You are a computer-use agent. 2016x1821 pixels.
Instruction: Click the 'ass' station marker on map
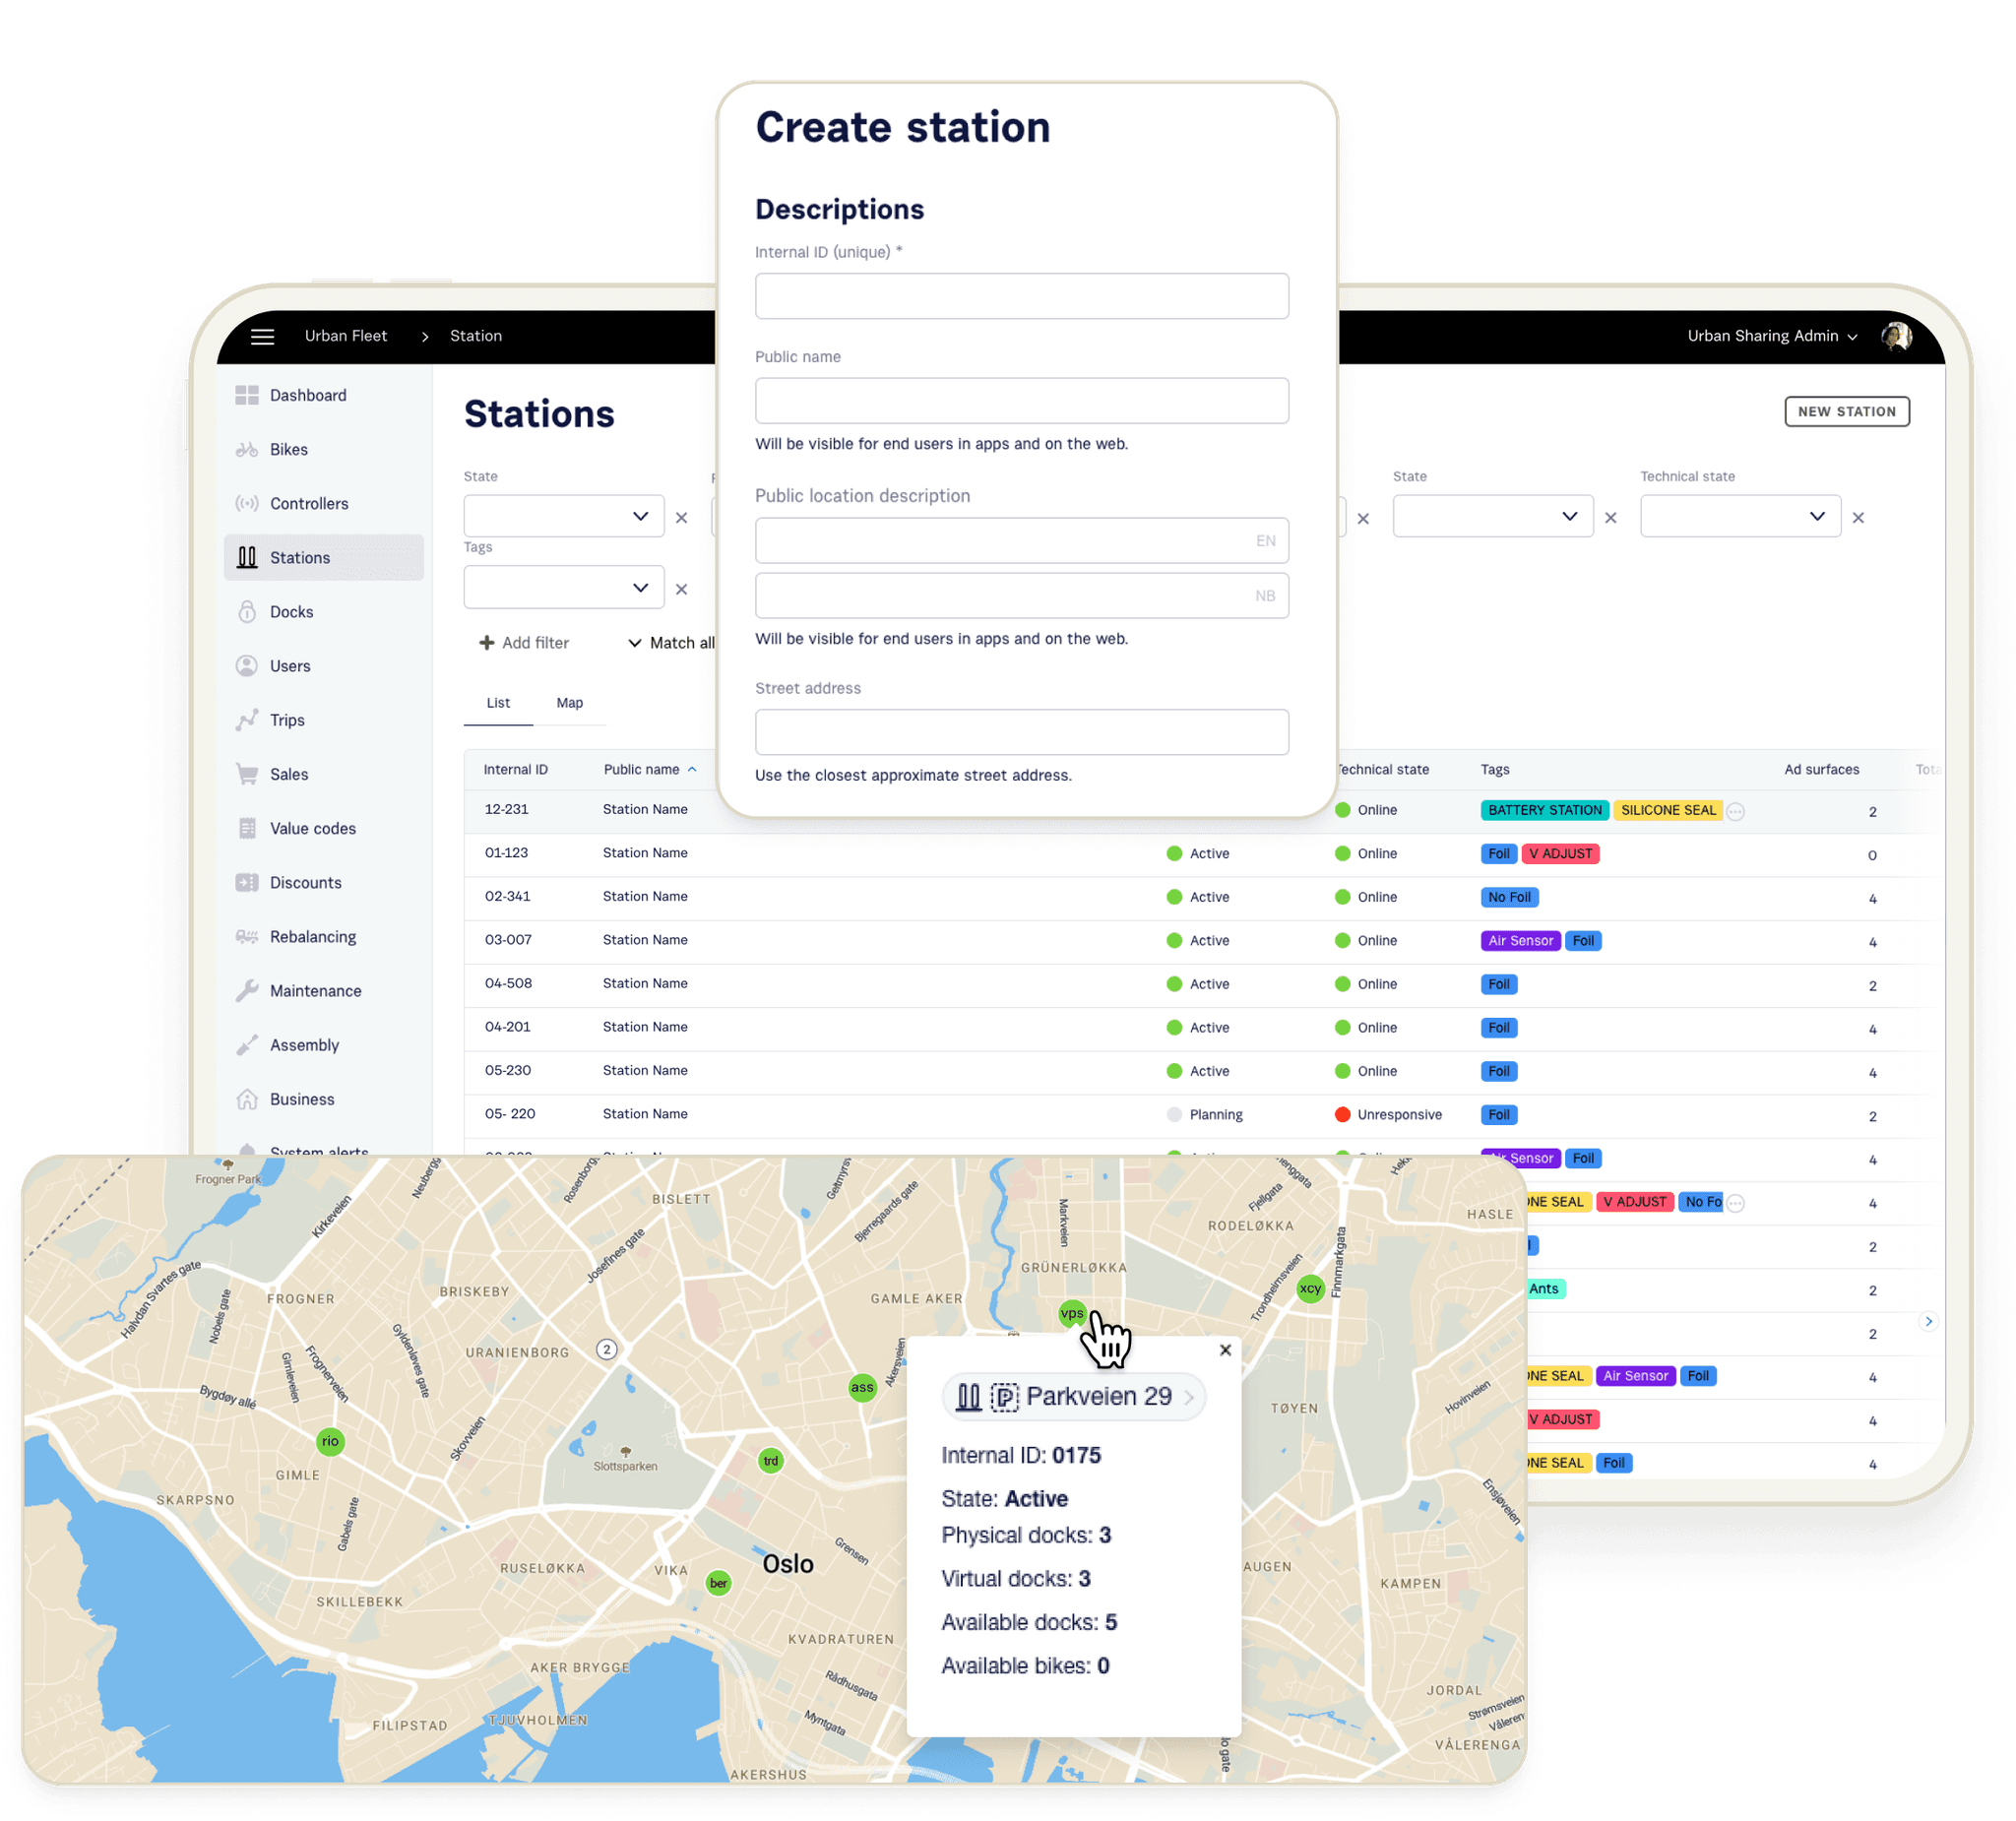pos(862,1387)
